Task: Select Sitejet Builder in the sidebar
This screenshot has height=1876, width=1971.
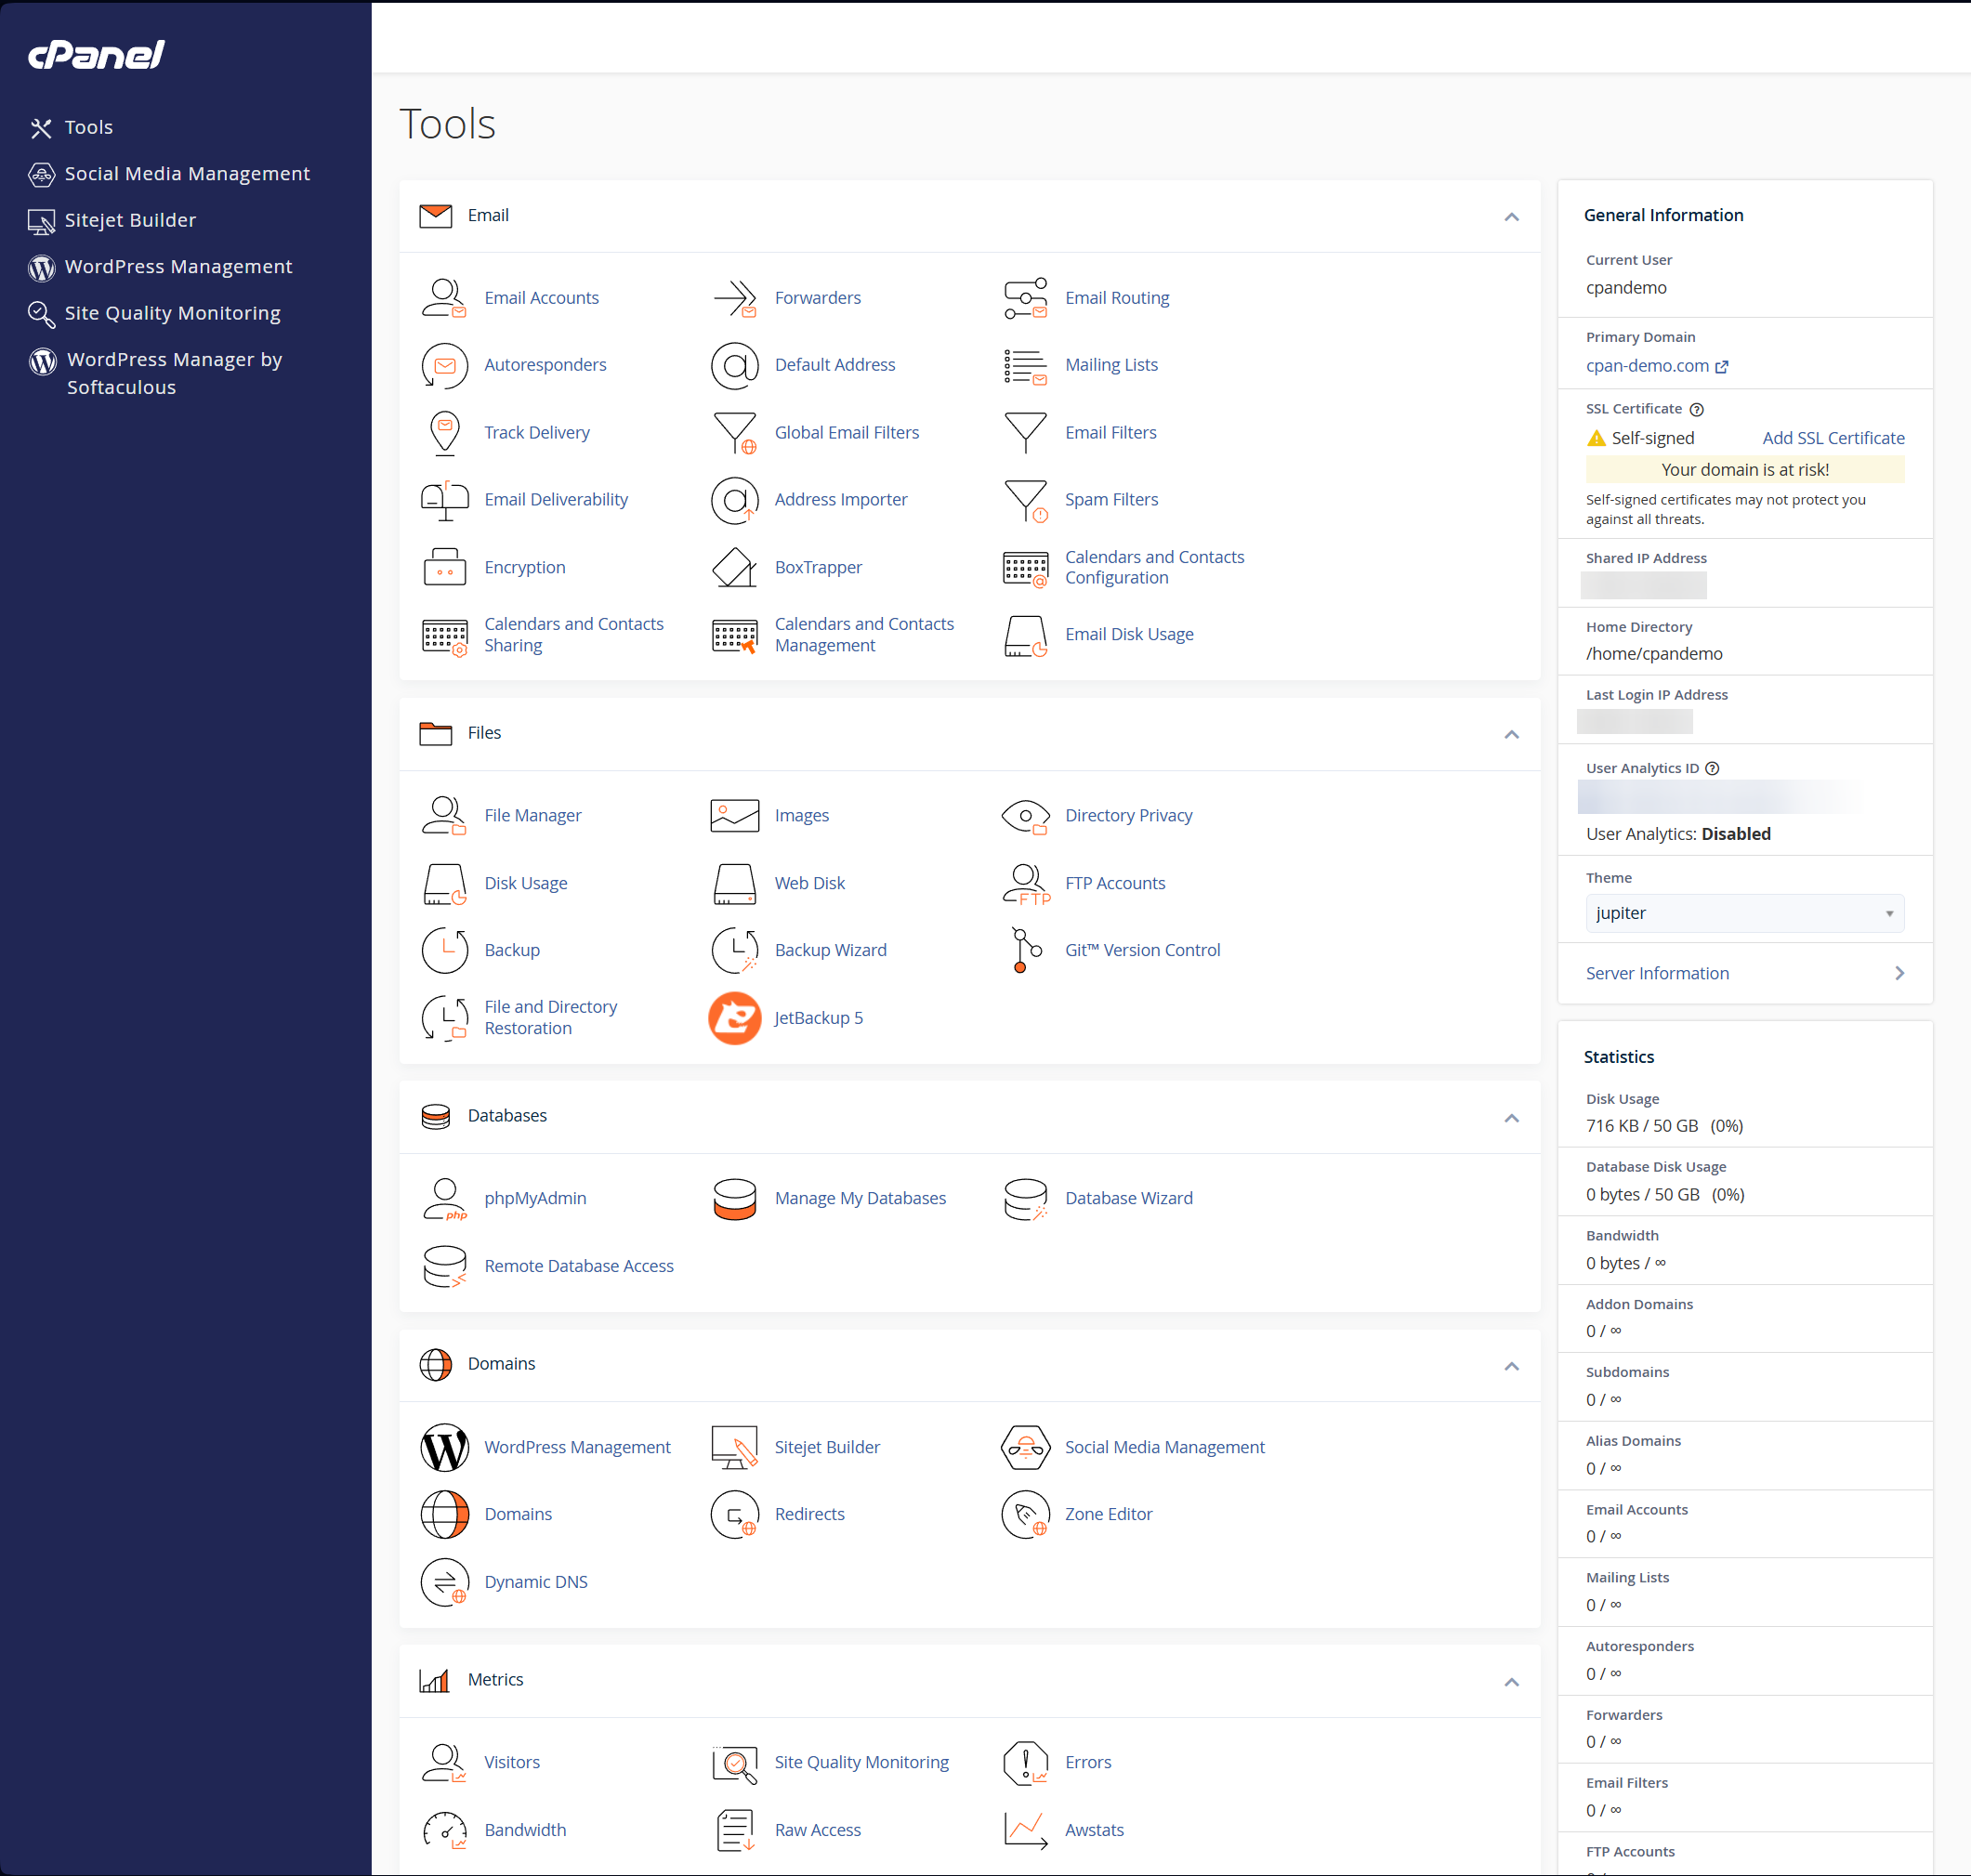Action: coord(131,220)
